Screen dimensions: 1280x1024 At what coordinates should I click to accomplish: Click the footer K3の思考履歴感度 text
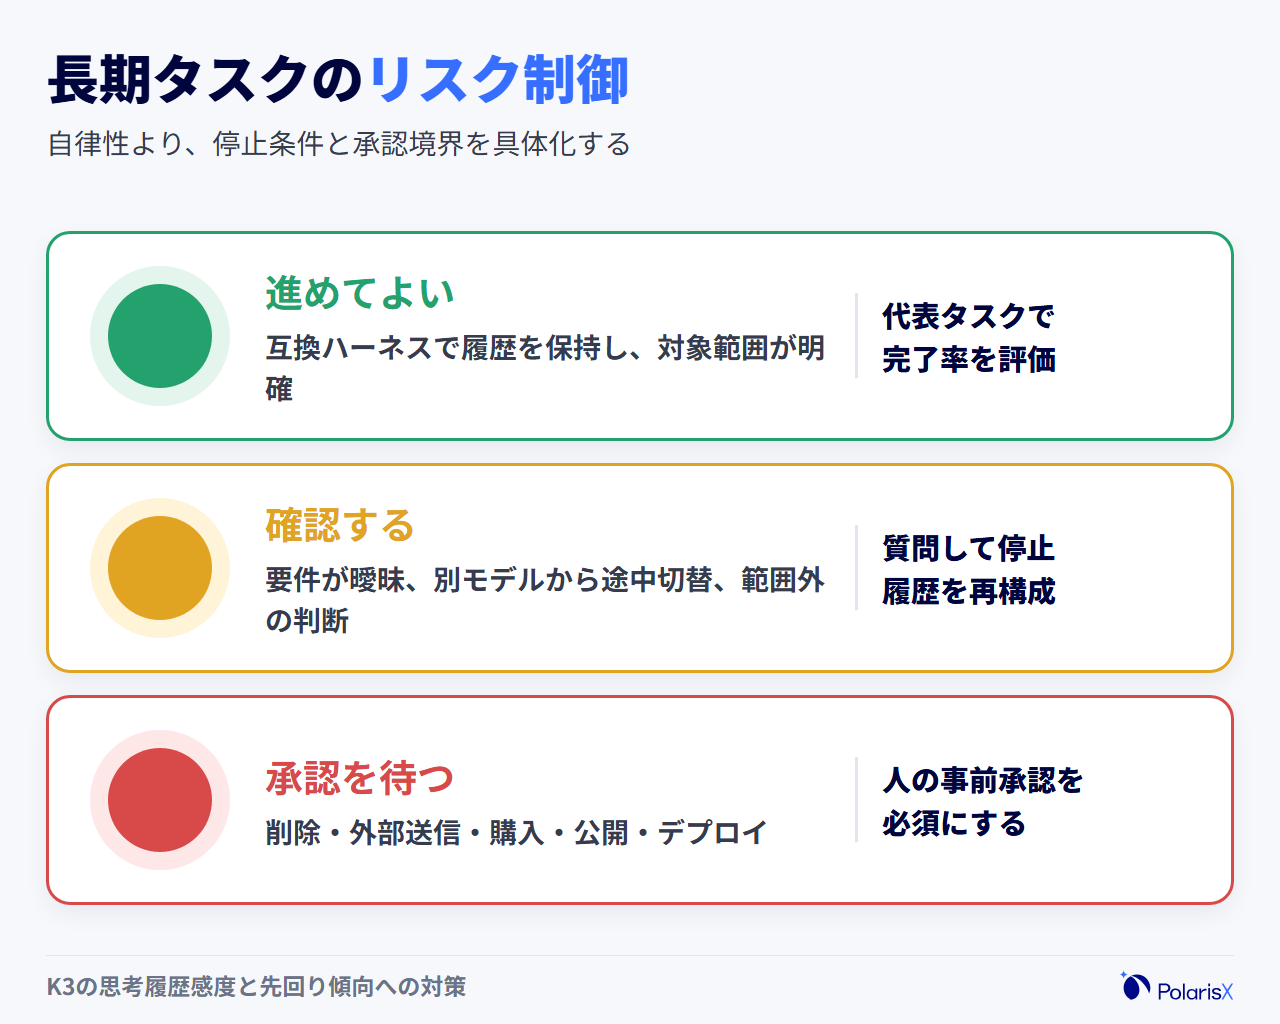tap(256, 986)
